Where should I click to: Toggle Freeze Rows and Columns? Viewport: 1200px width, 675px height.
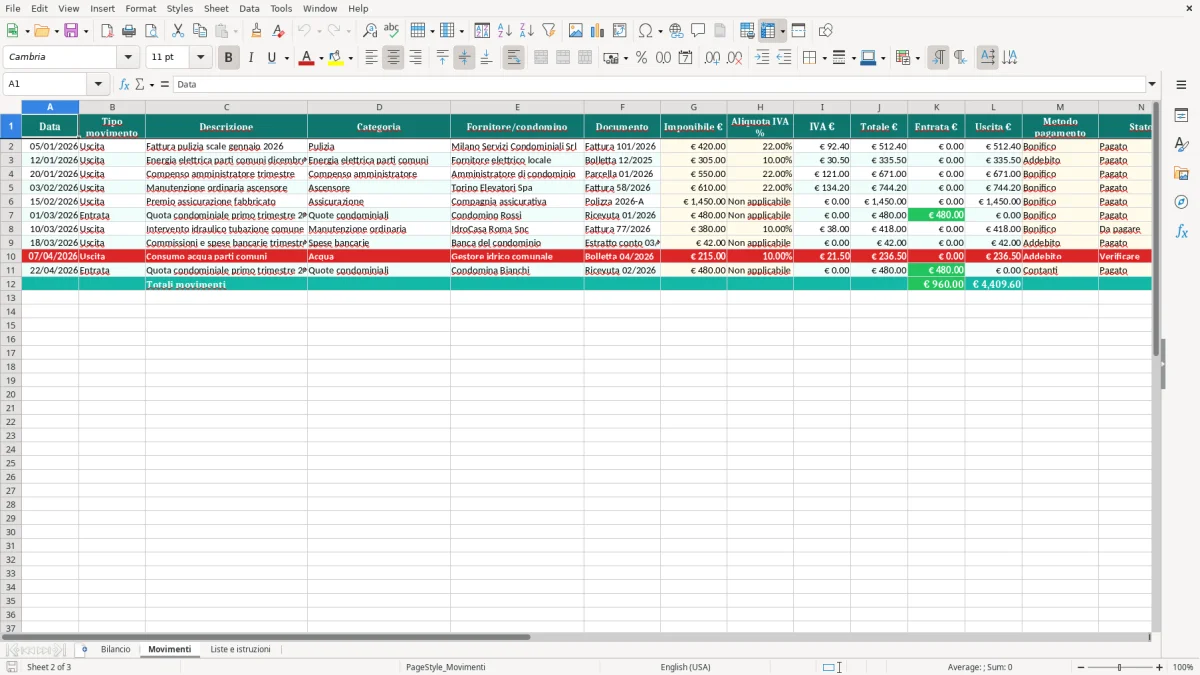768,31
